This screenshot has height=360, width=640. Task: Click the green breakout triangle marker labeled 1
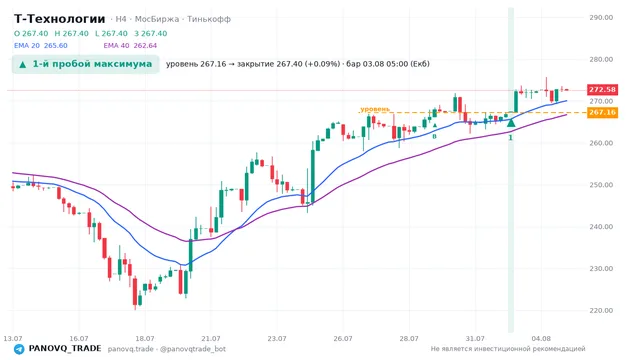tap(511, 122)
